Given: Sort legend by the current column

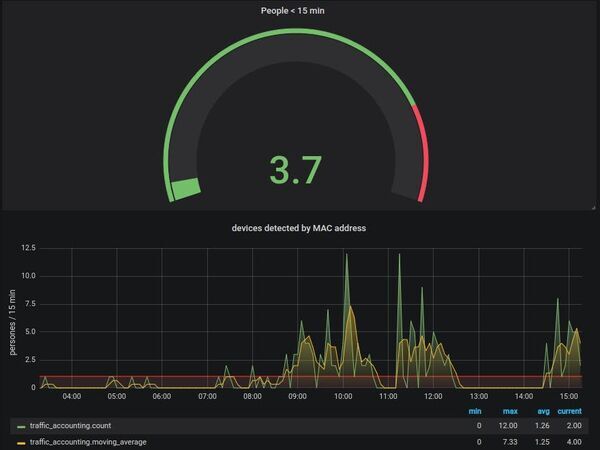Looking at the screenshot, I should pyautogui.click(x=569, y=411).
